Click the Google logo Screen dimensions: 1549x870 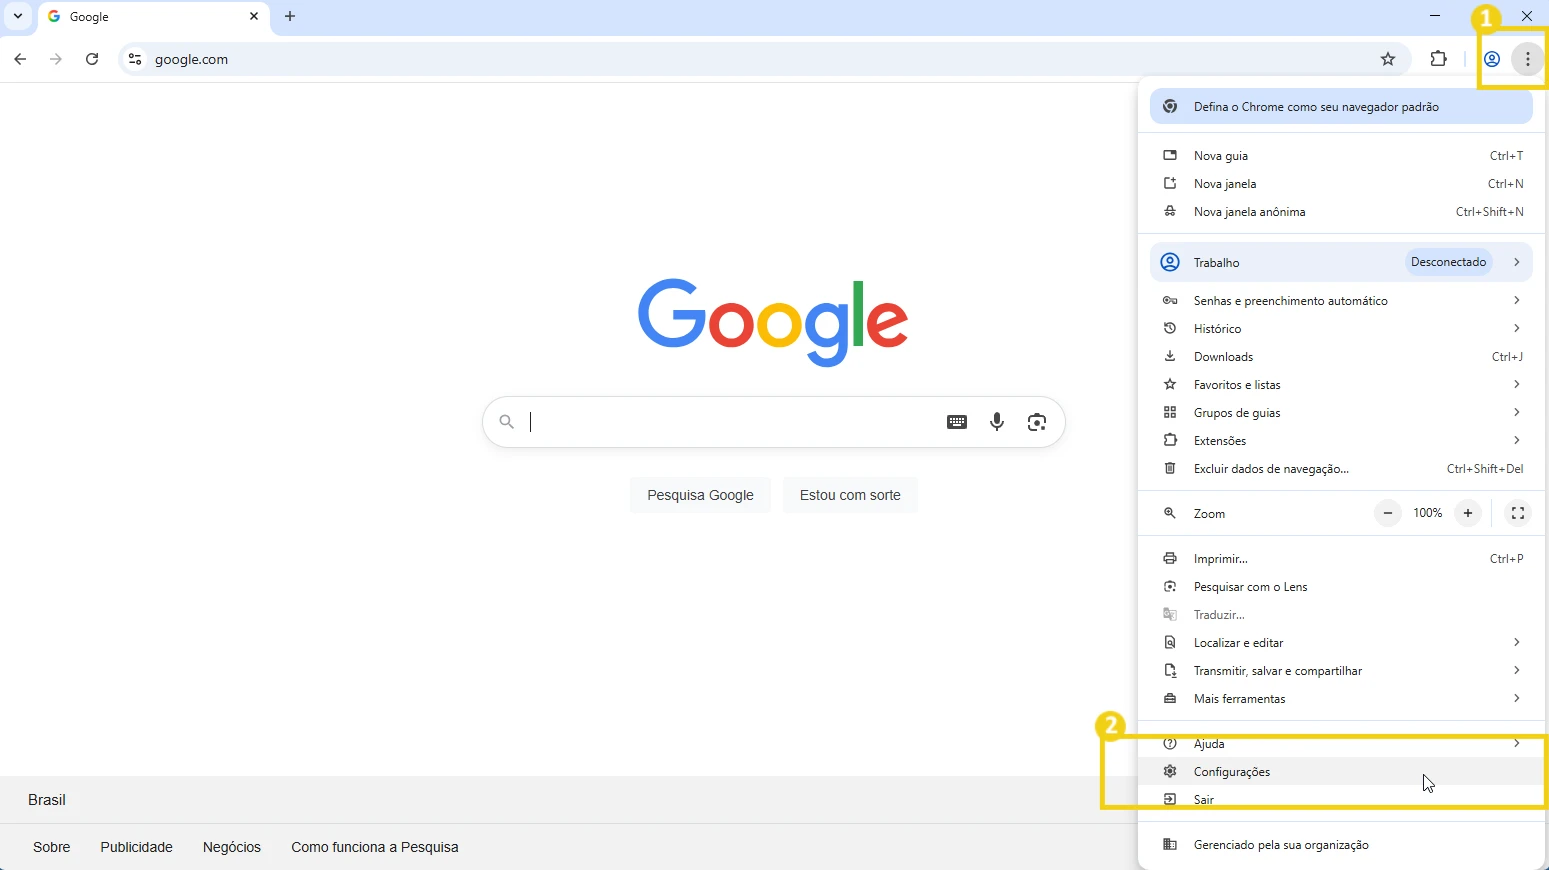pyautogui.click(x=773, y=322)
